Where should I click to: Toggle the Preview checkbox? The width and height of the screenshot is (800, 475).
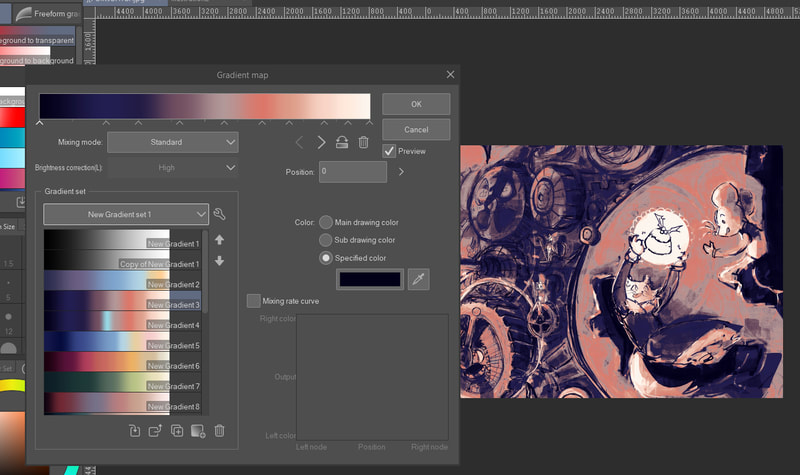pos(389,151)
